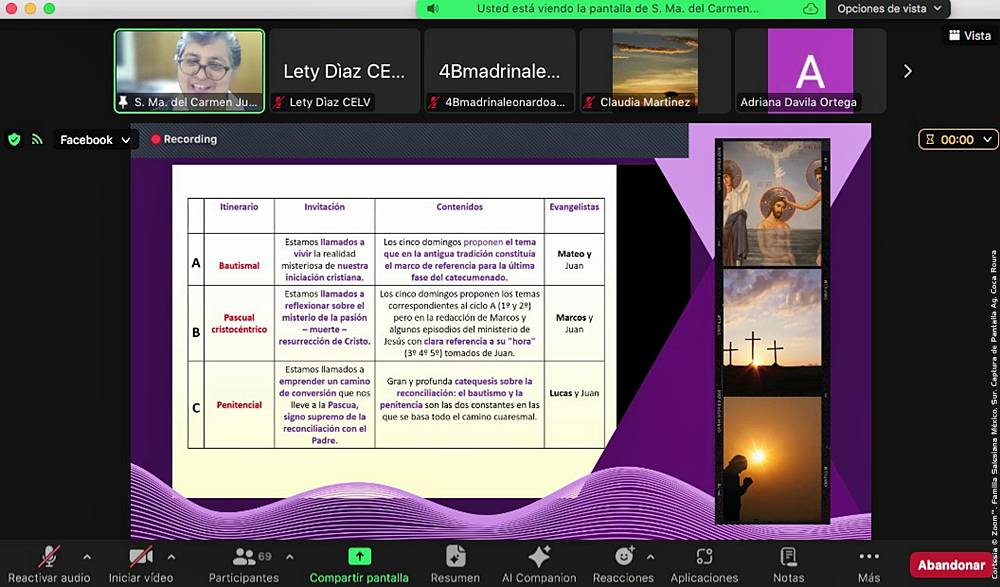Expand the arrow next to Reacciones
1000x587 pixels.
[650, 557]
